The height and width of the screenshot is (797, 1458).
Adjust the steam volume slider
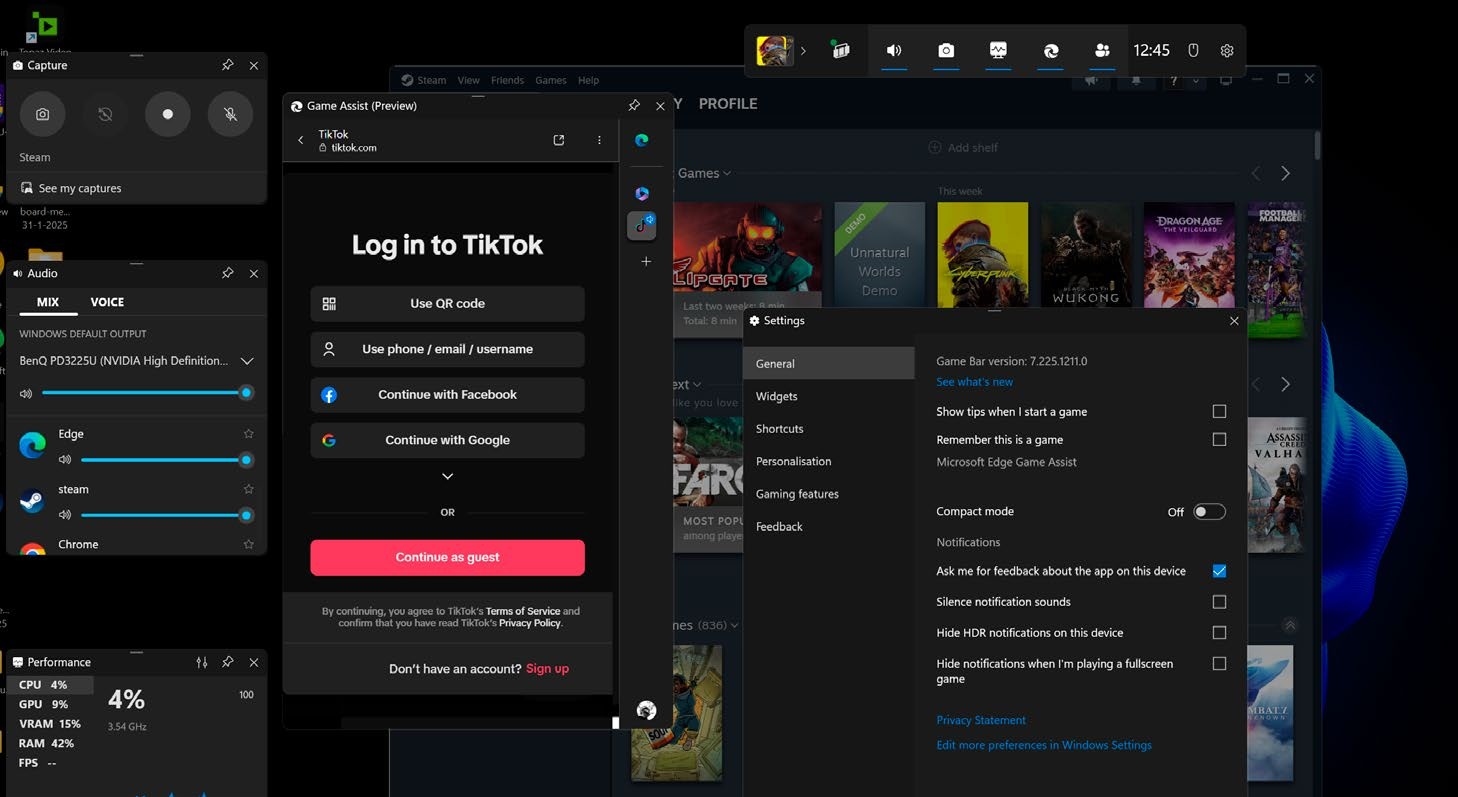pos(165,515)
